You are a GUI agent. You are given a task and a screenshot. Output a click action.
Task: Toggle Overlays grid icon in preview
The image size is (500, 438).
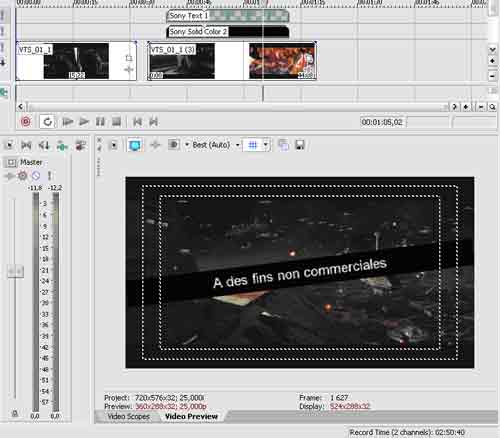tap(253, 145)
